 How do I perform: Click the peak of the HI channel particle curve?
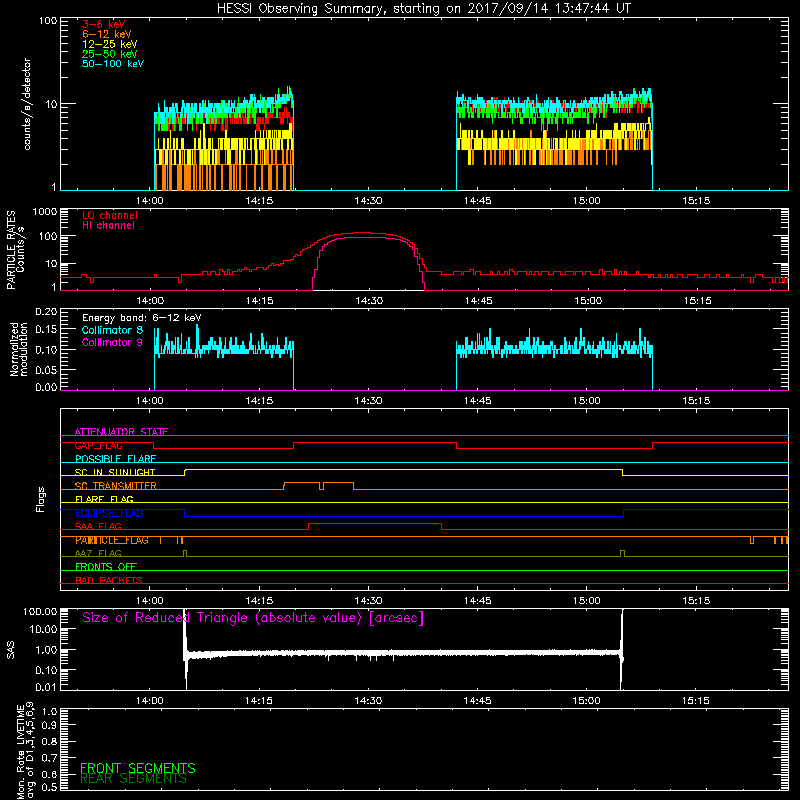pyautogui.click(x=368, y=238)
